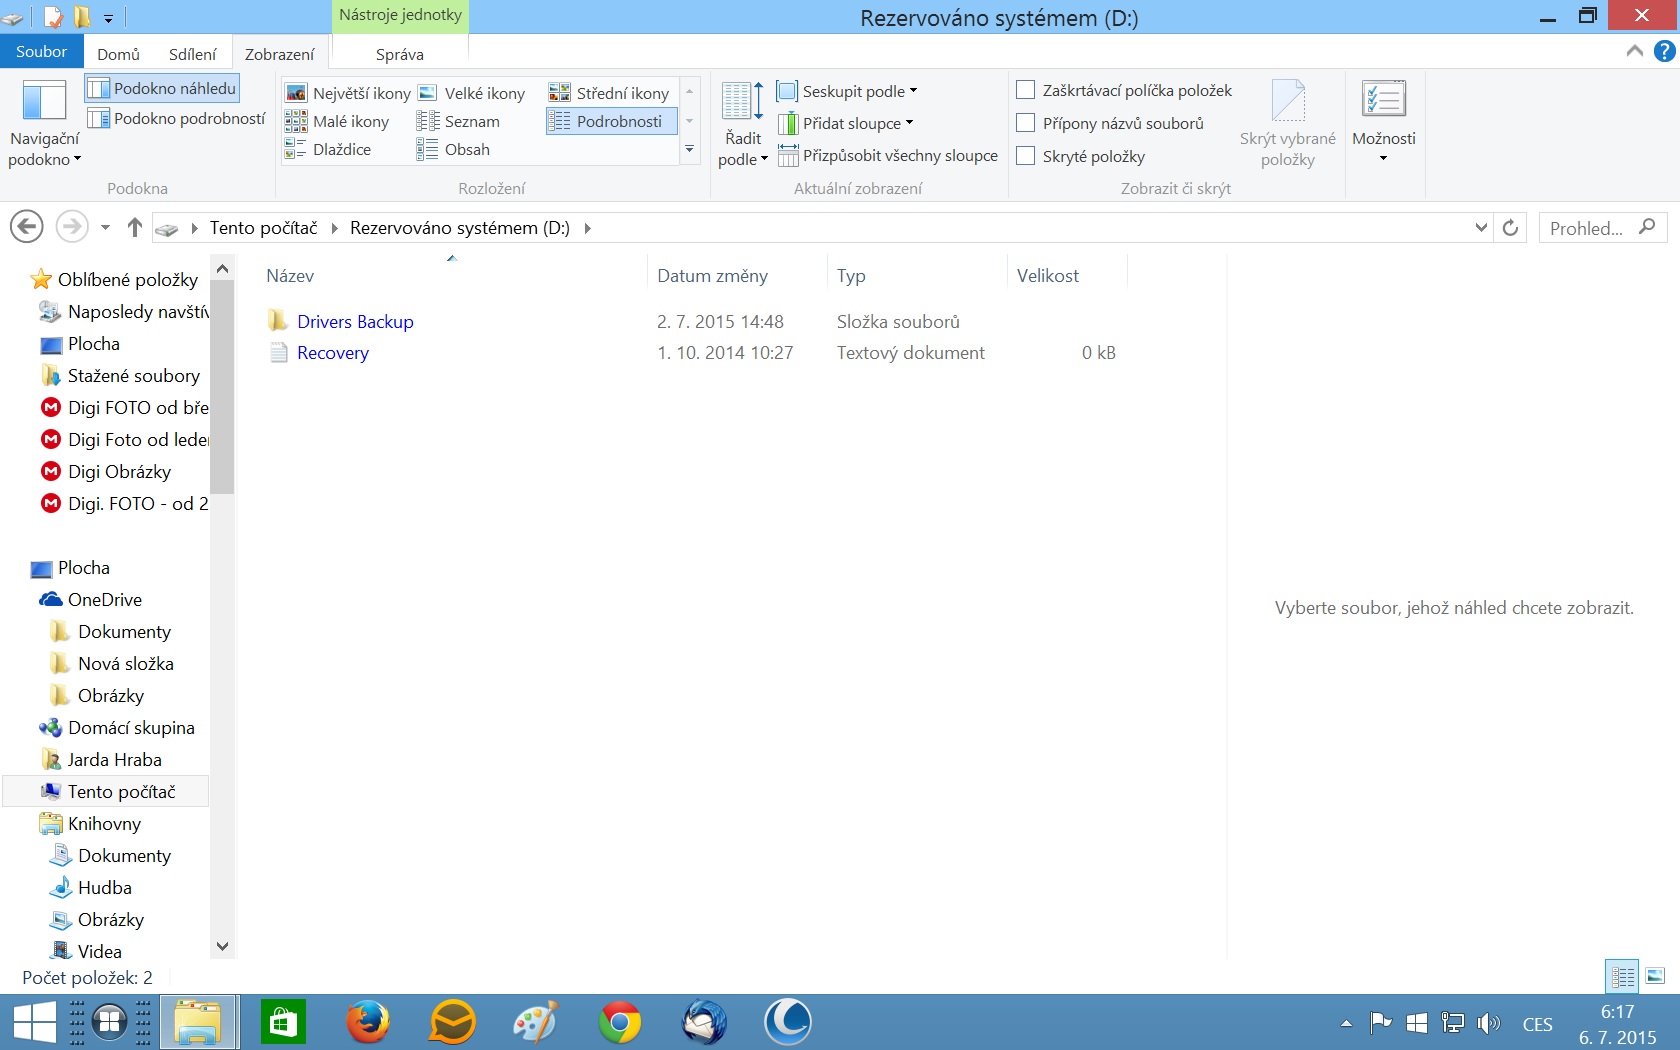This screenshot has height=1050, width=1680.
Task: Click the back navigation arrow
Action: [27, 227]
